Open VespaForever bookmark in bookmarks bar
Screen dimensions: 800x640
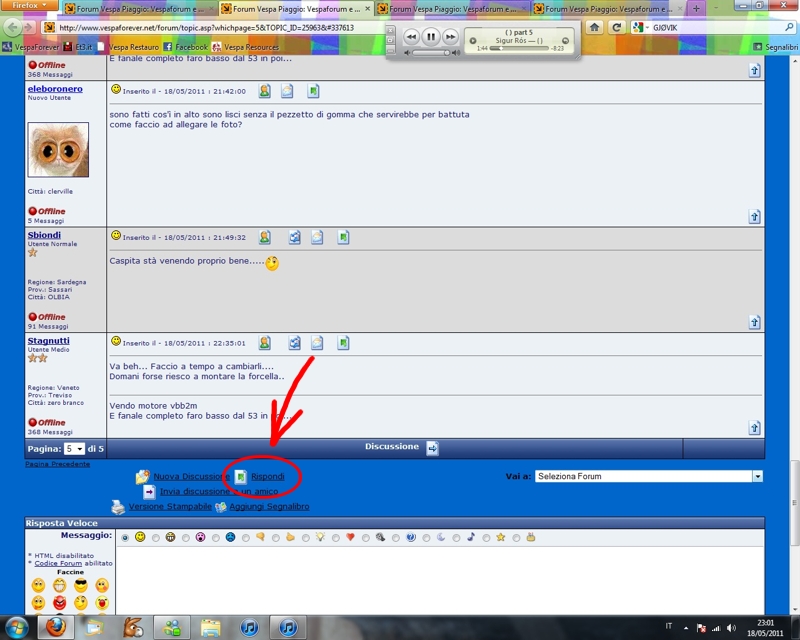point(31,47)
